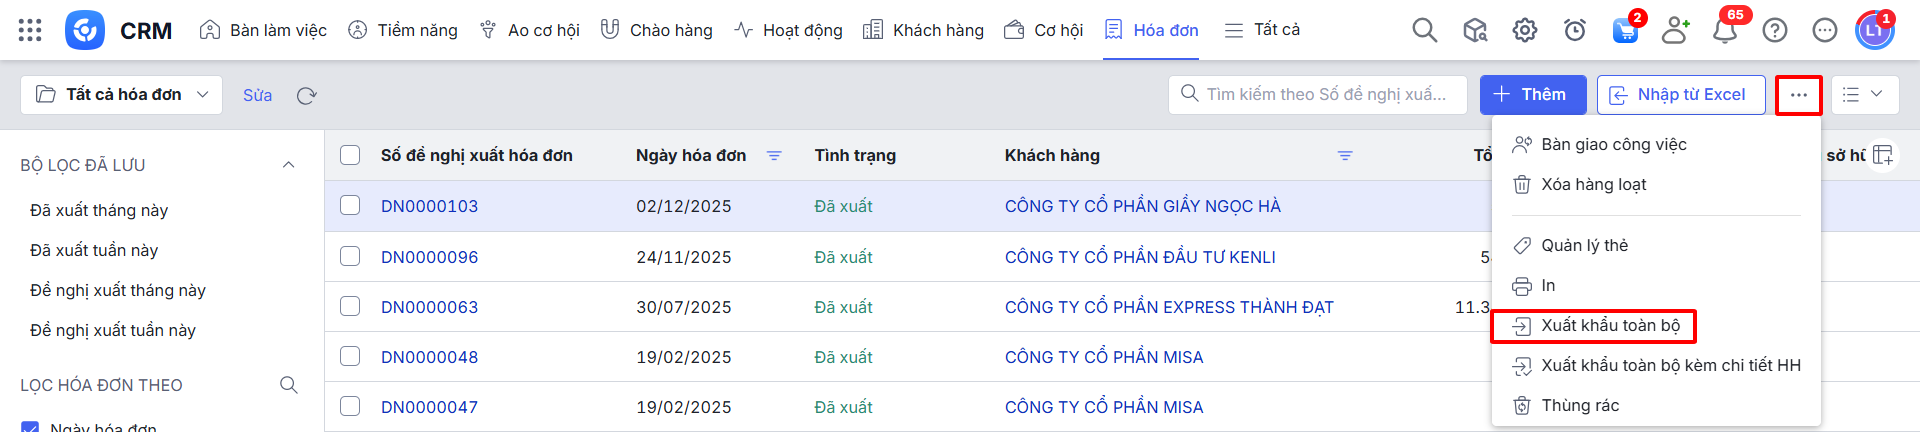Open invoice link DN0000096

(x=429, y=257)
